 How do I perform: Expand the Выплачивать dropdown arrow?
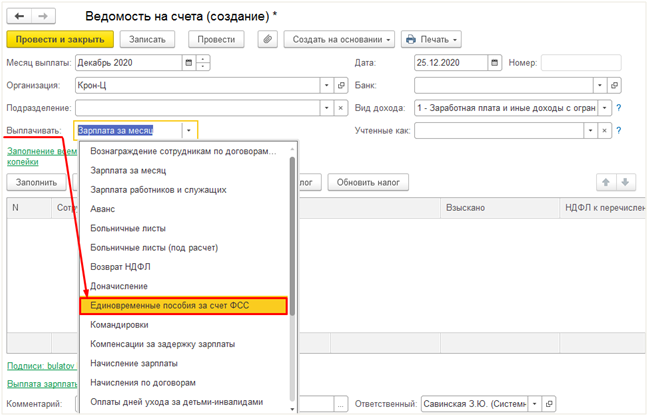tap(188, 130)
